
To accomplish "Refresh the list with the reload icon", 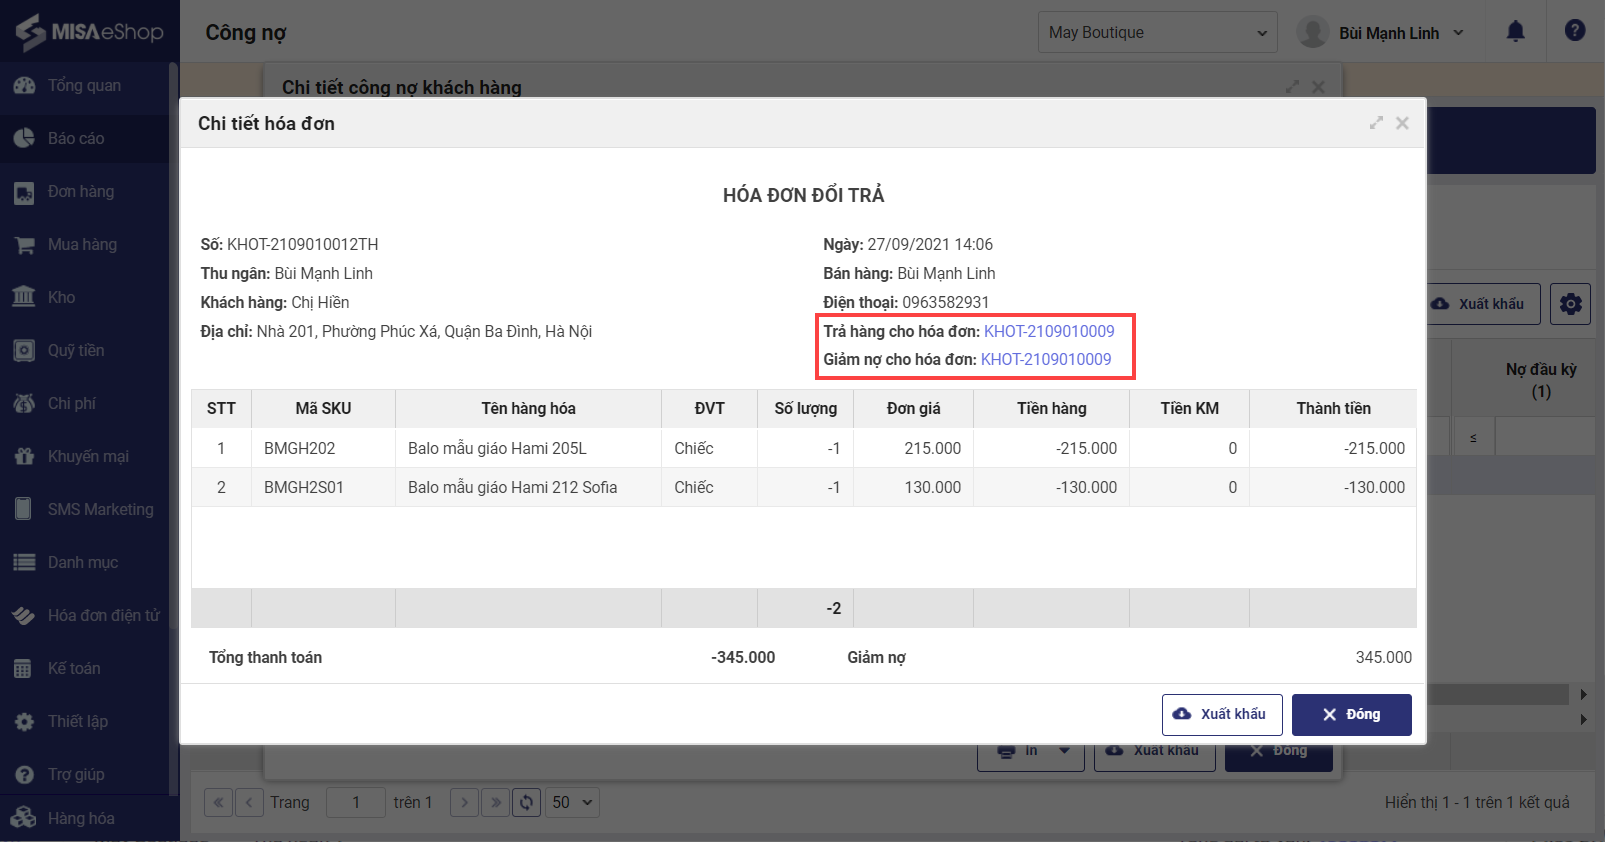I will pyautogui.click(x=527, y=802).
